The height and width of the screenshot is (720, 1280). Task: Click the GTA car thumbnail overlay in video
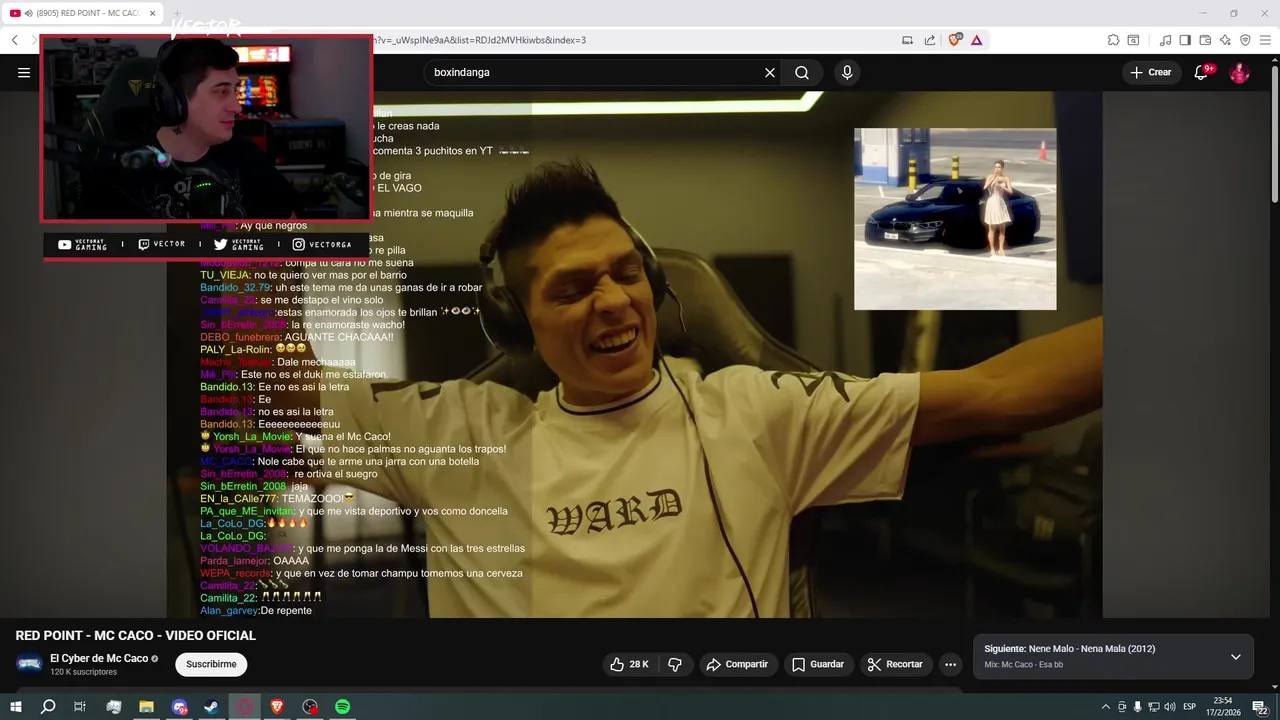955,219
